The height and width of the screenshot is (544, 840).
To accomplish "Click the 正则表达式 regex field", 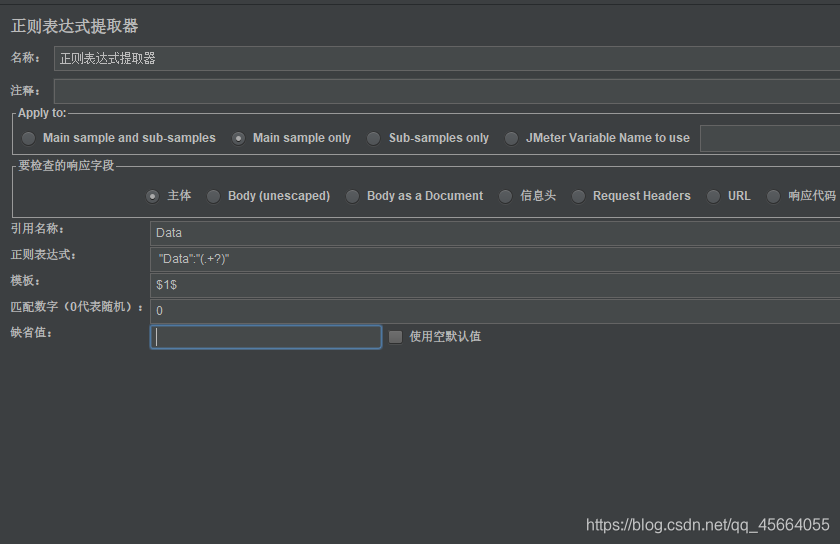I will (x=495, y=259).
